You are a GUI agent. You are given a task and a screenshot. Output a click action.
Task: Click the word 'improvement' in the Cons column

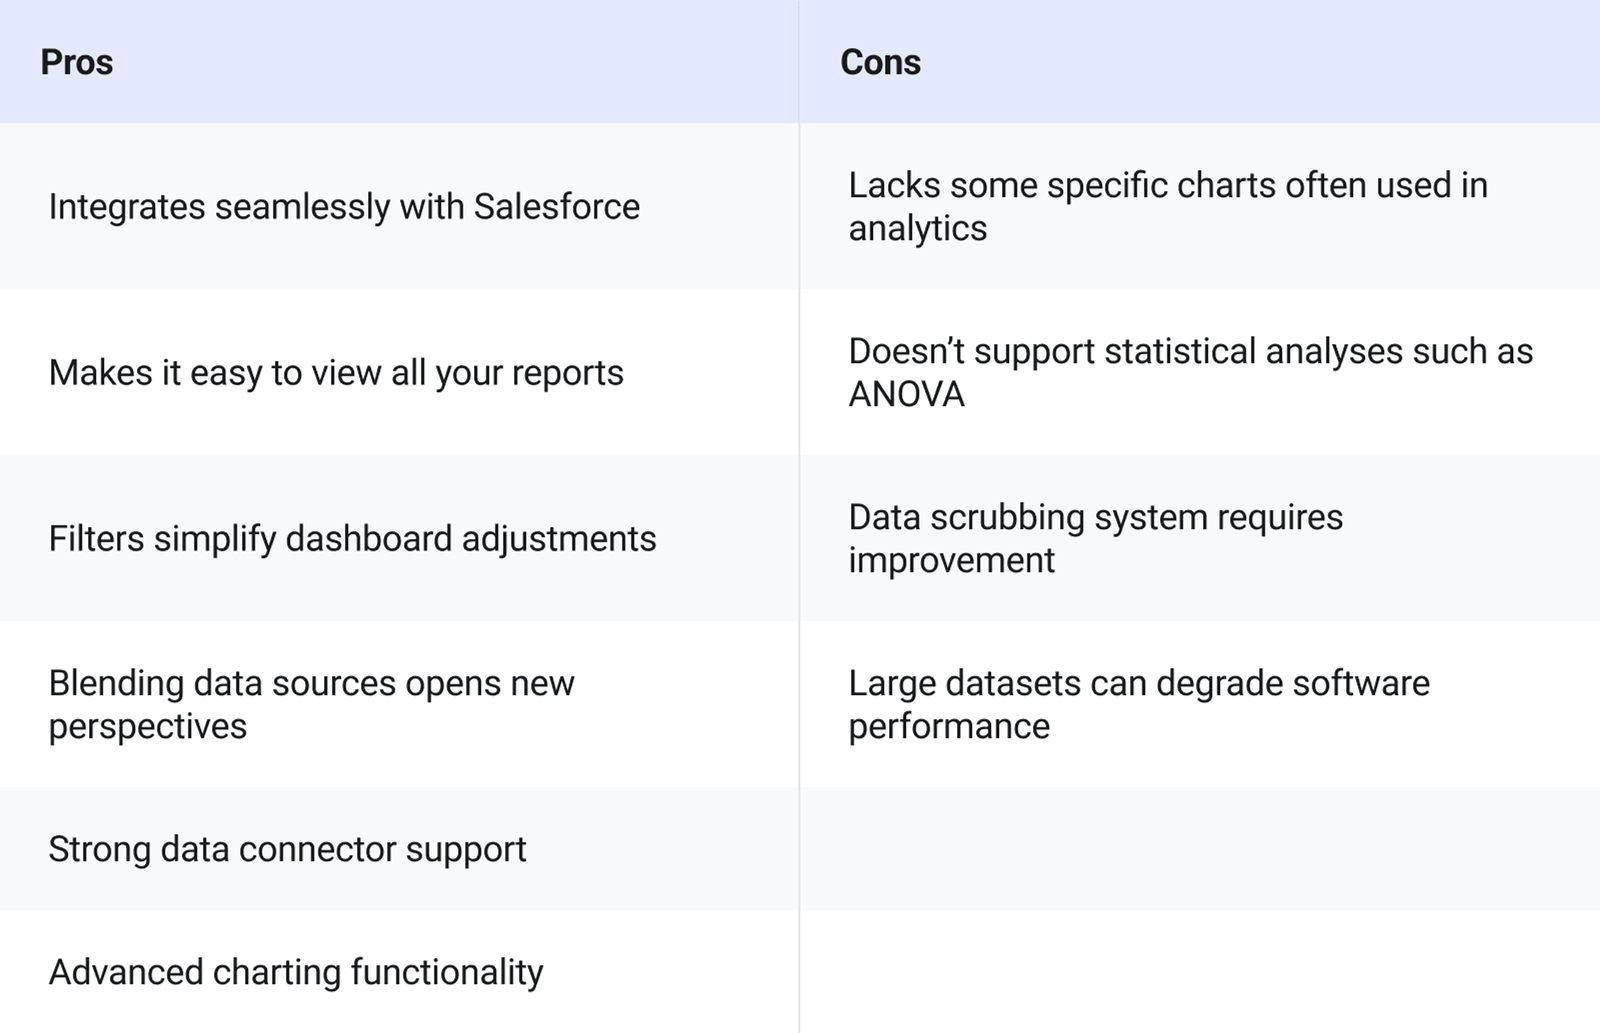(x=952, y=561)
